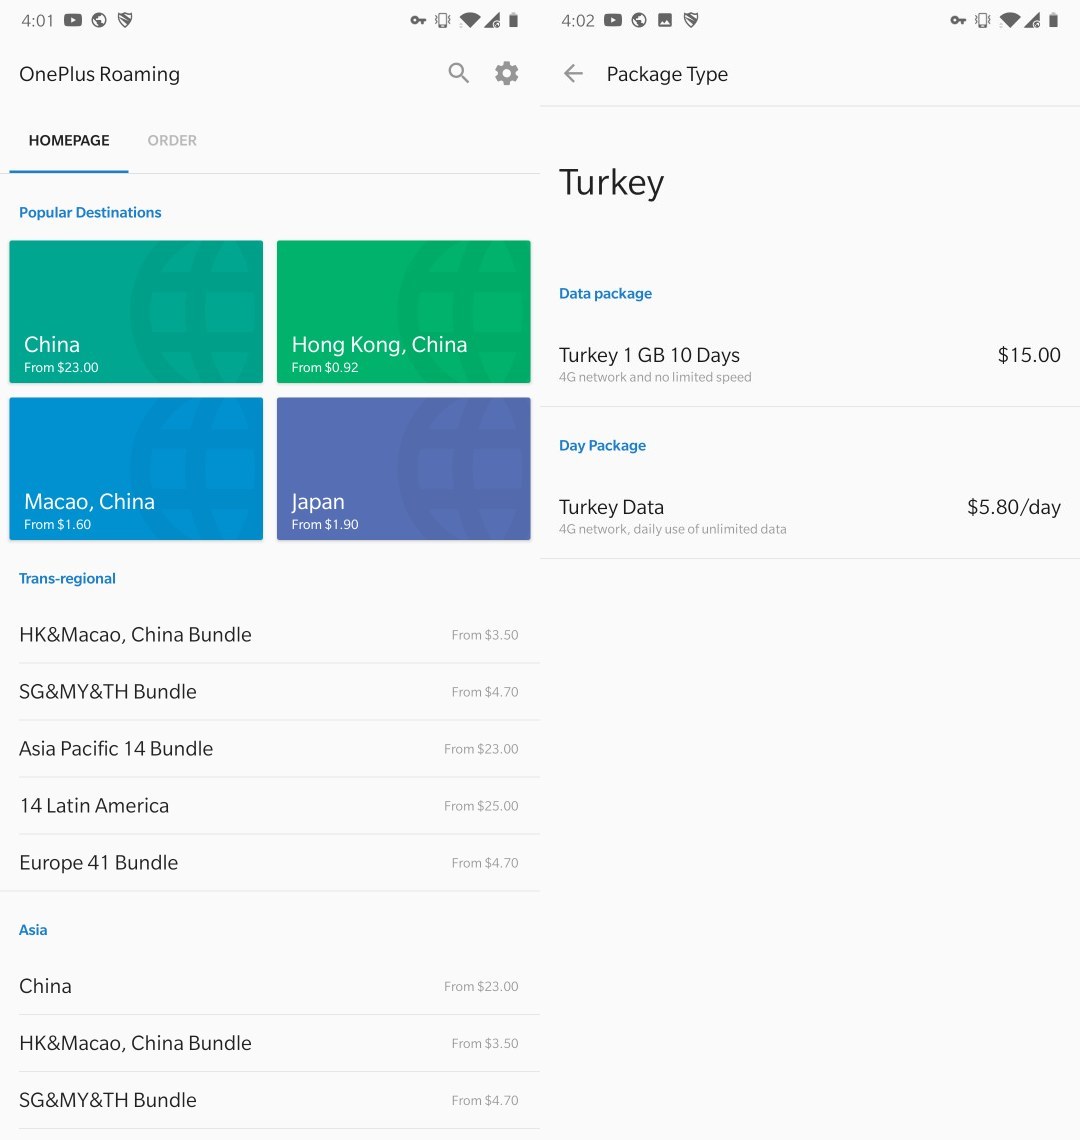The height and width of the screenshot is (1140, 1080).
Task: Click the VPN key icon in the status bar
Action: (417, 18)
